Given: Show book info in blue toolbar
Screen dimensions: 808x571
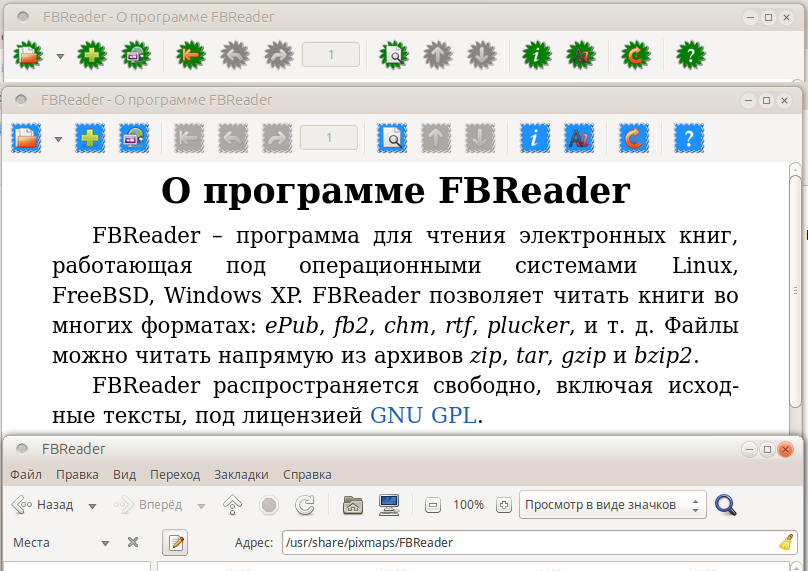Looking at the screenshot, I should [x=535, y=138].
